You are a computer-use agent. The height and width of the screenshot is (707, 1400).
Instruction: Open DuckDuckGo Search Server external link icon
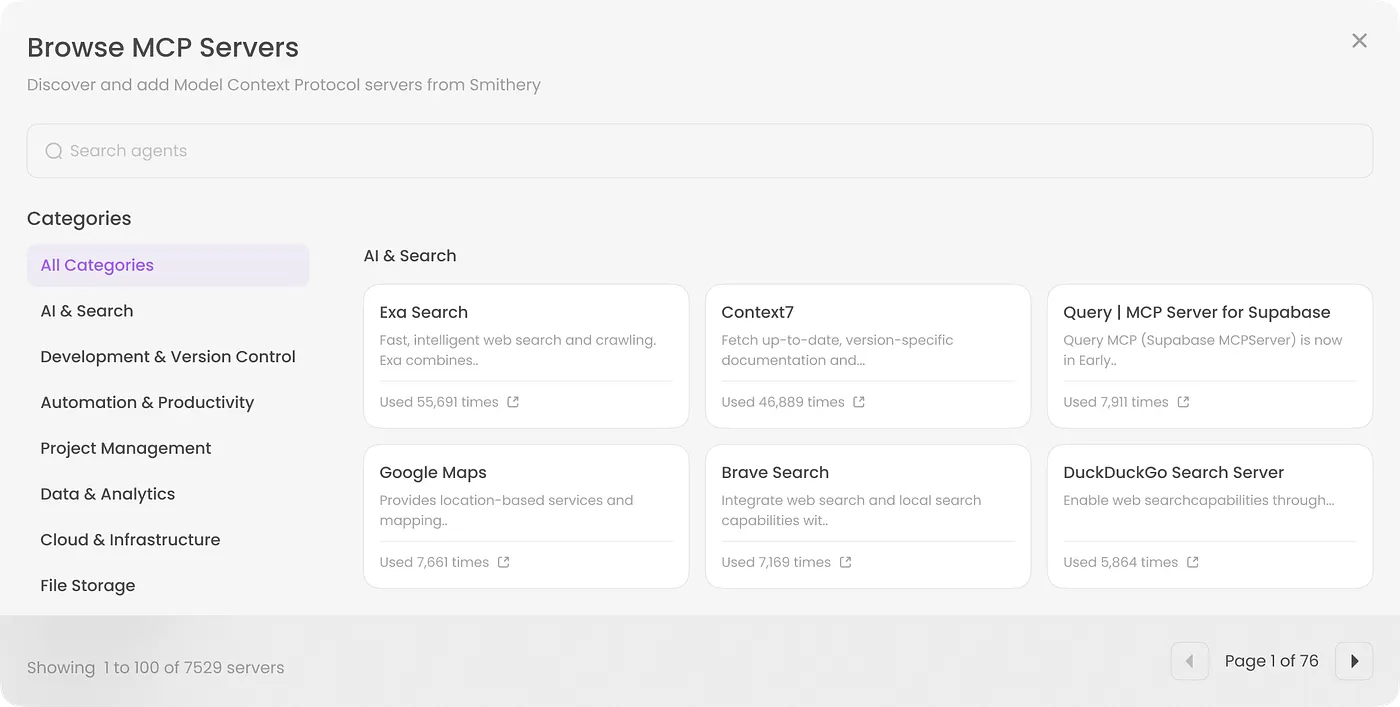pyautogui.click(x=1192, y=562)
